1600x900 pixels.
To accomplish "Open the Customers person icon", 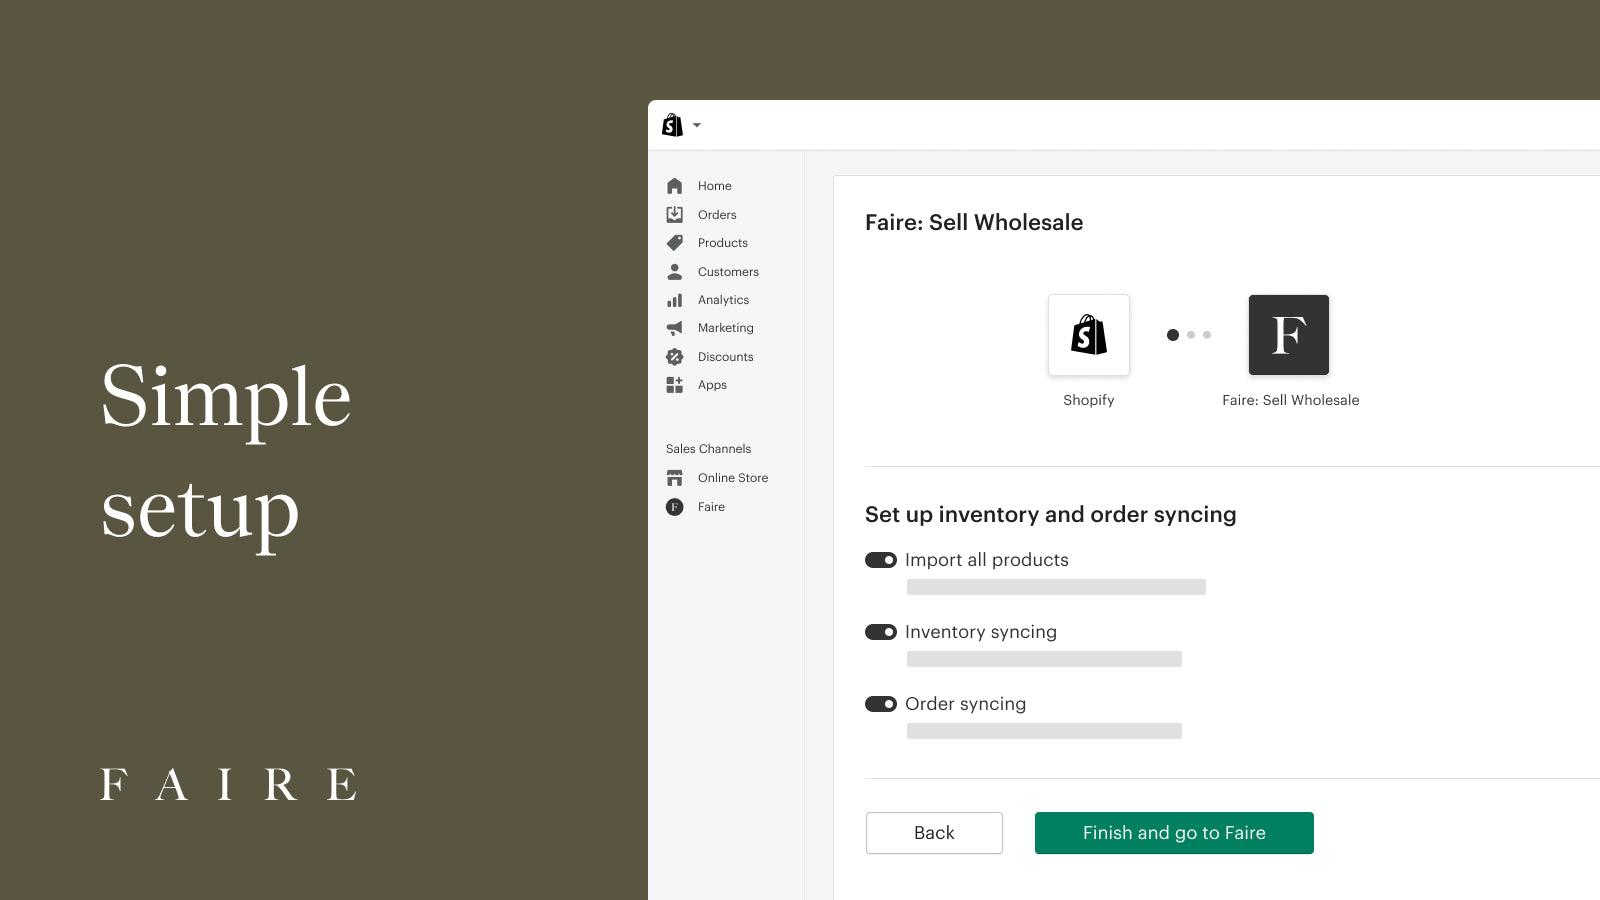I will pos(674,271).
